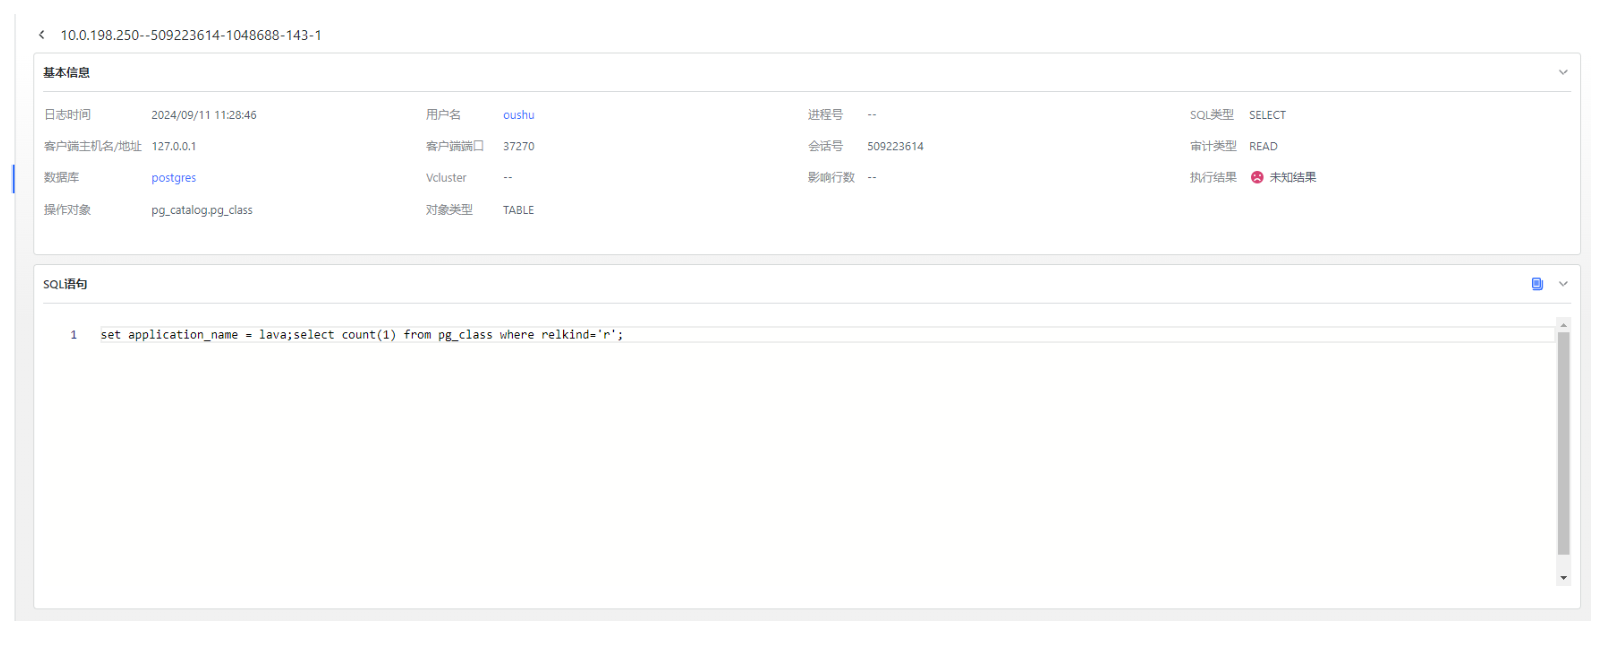Click the red unknown-result status icon
Image resolution: width=1606 pixels, height=654 pixels.
(1257, 177)
